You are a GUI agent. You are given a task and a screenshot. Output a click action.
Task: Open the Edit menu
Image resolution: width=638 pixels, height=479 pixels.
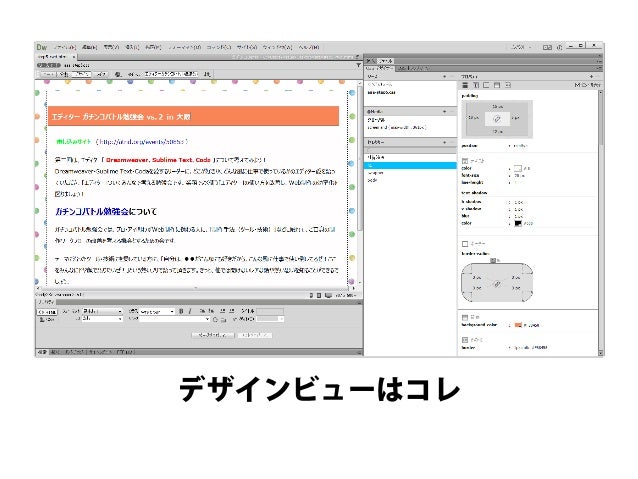pyautogui.click(x=90, y=47)
